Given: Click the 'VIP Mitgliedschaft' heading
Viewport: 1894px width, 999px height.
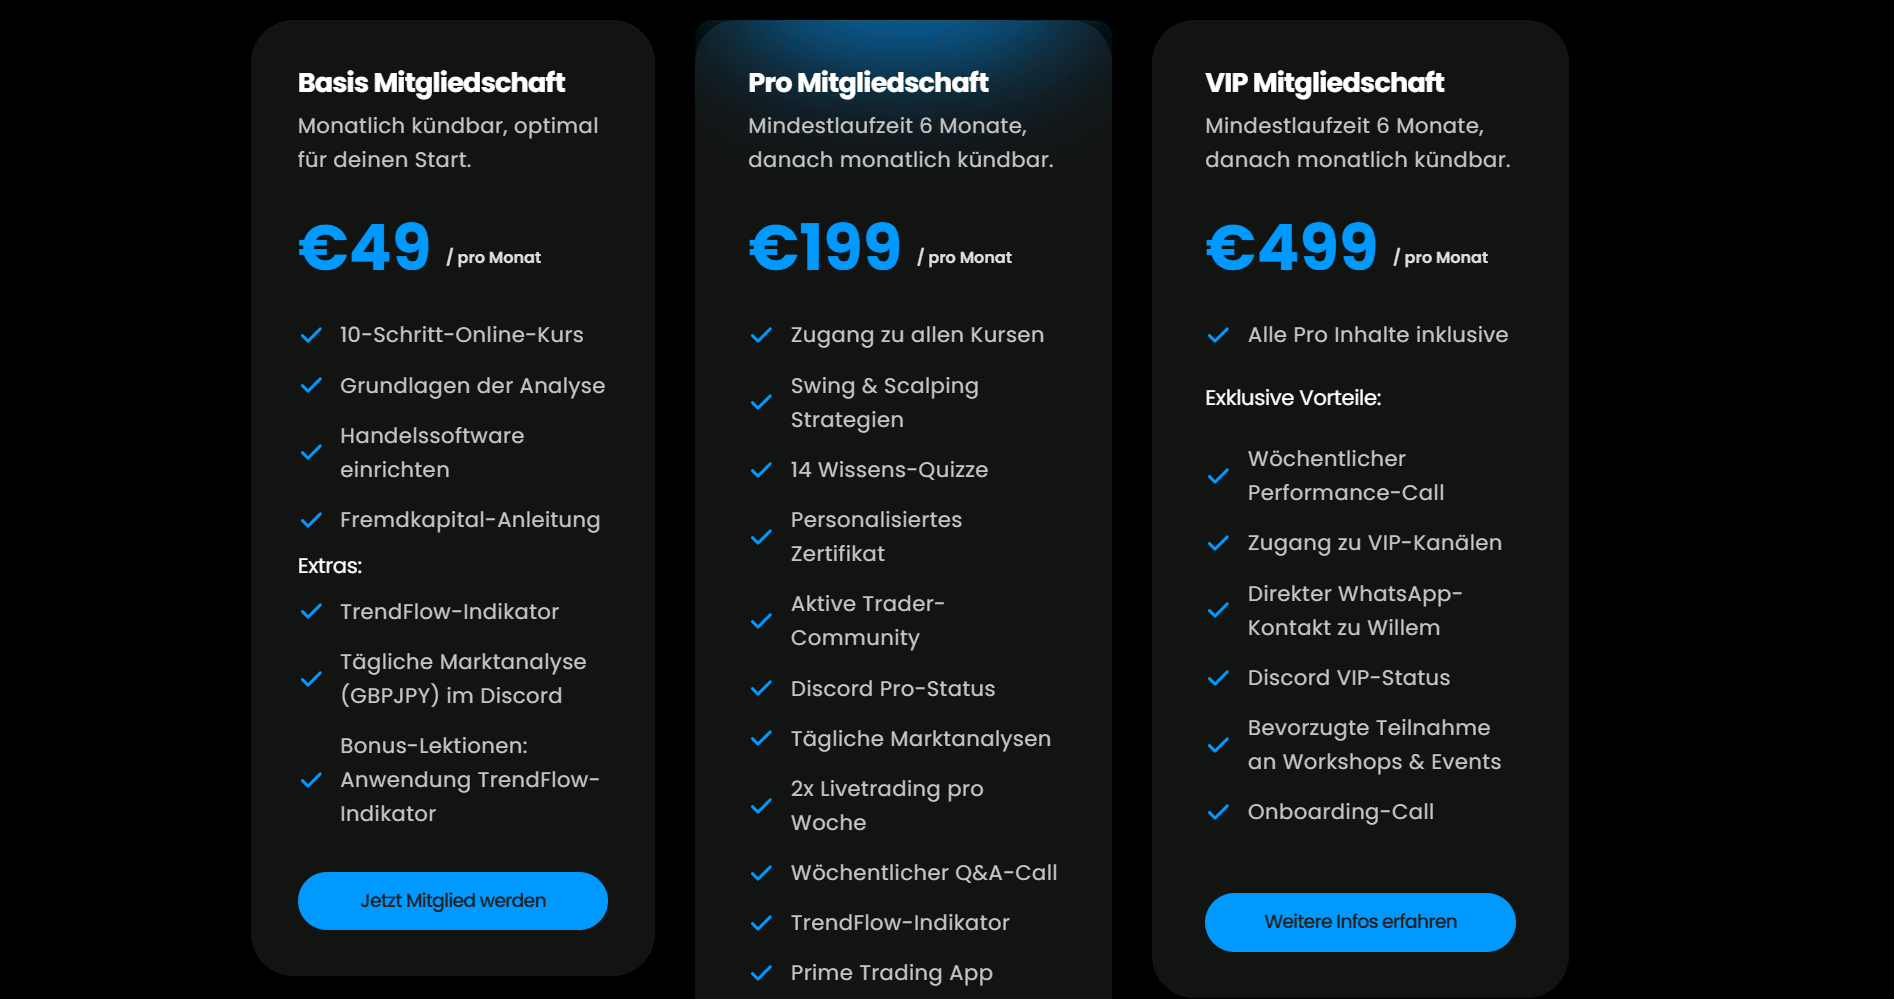Looking at the screenshot, I should tap(1324, 83).
